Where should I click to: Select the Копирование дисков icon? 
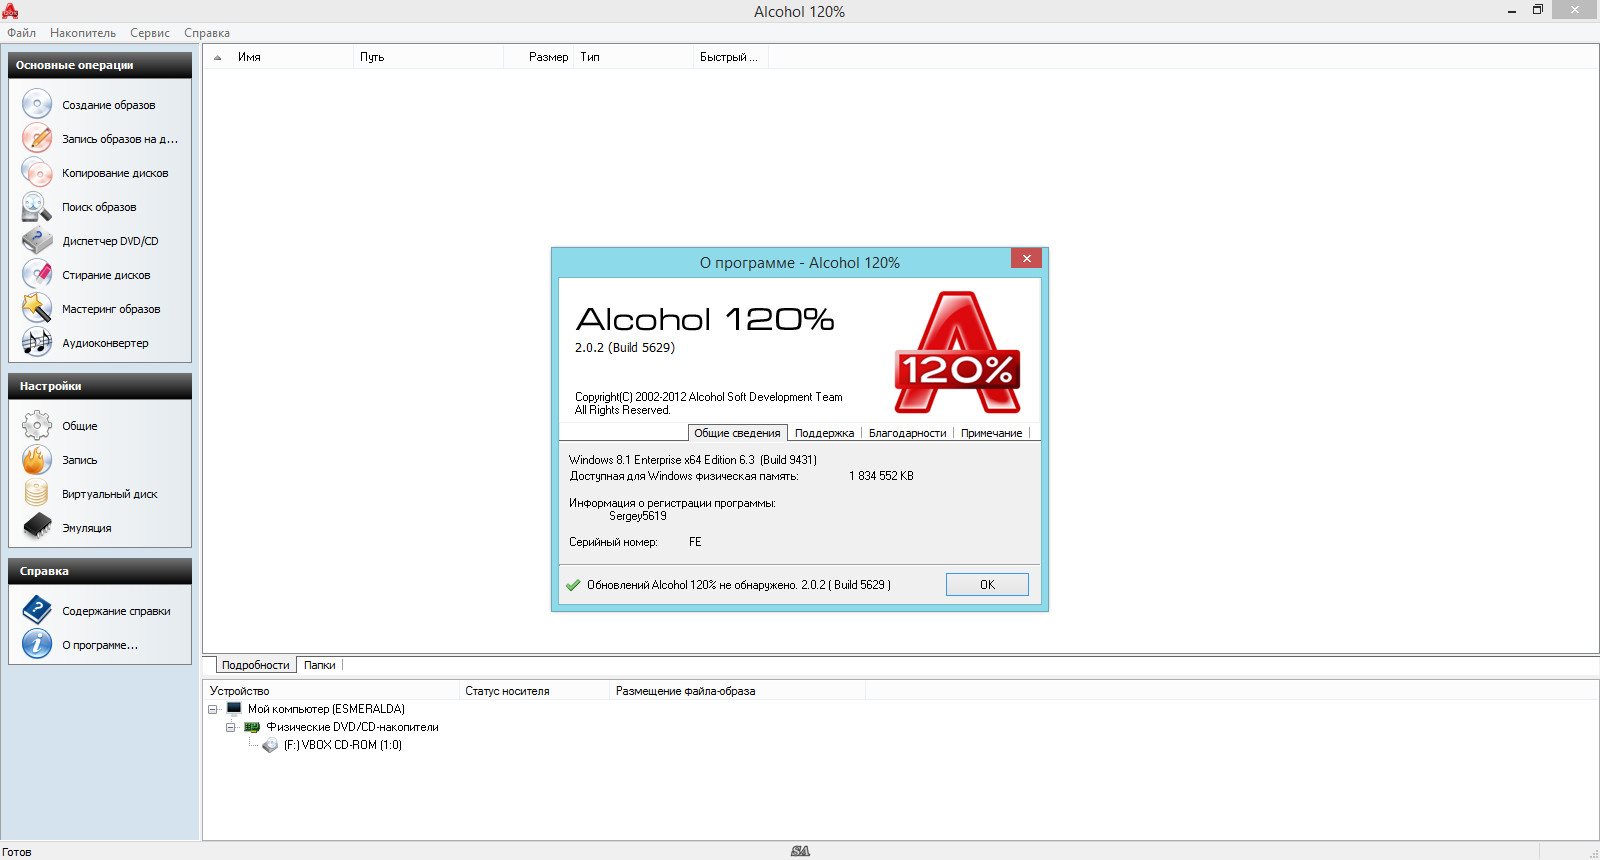coord(37,172)
